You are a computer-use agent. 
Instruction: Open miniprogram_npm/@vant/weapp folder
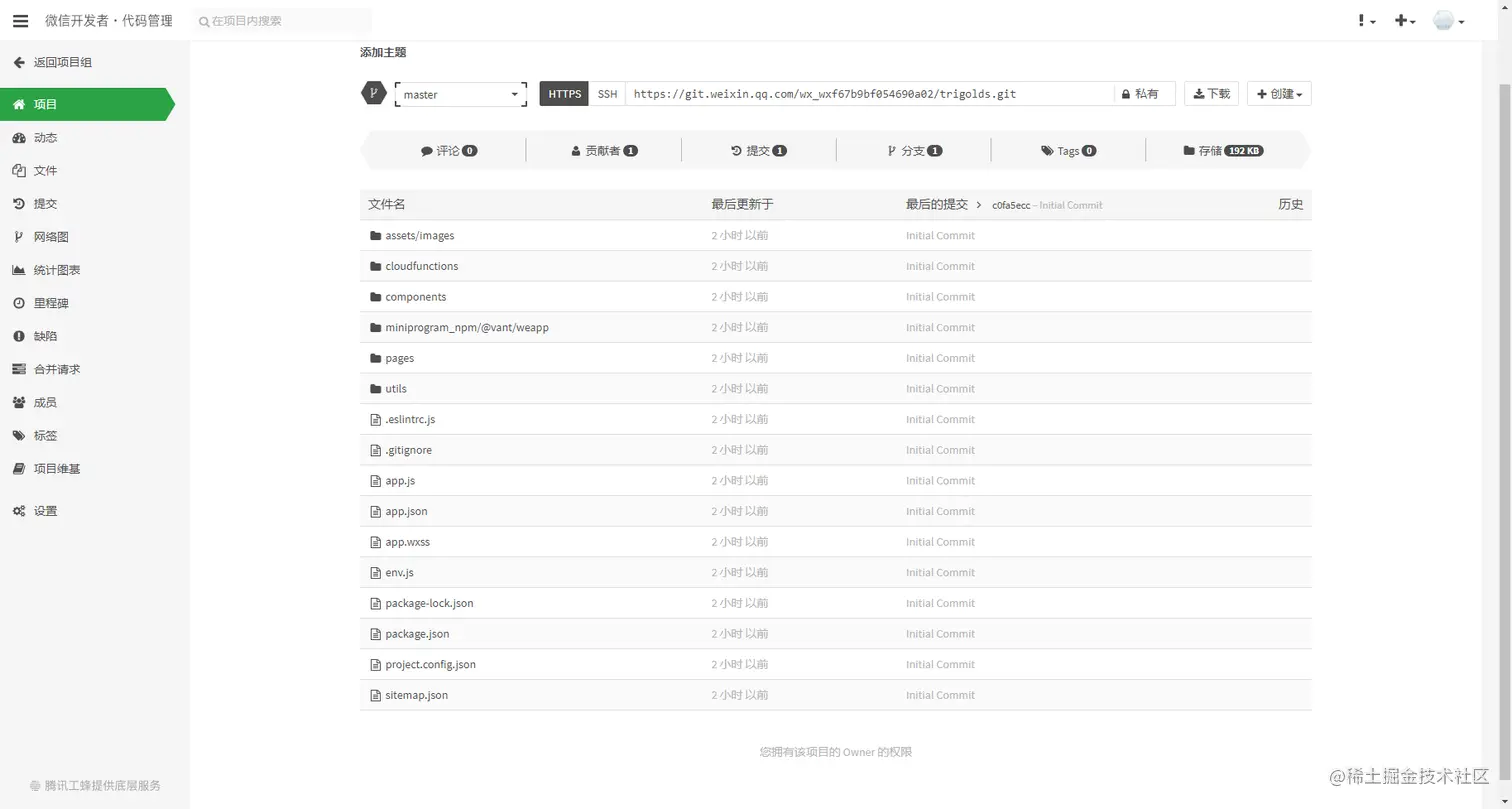click(467, 328)
